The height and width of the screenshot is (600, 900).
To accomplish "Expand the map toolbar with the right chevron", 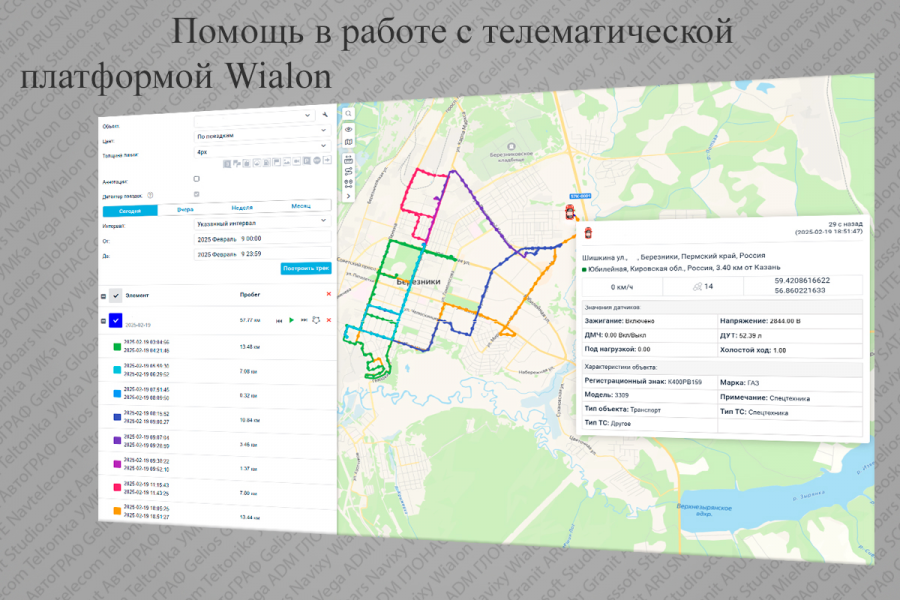I will tap(348, 196).
